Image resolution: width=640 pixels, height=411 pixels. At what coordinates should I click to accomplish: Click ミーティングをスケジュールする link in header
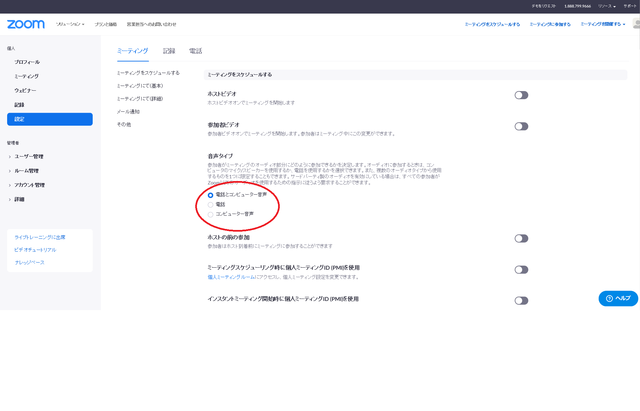(492, 23)
